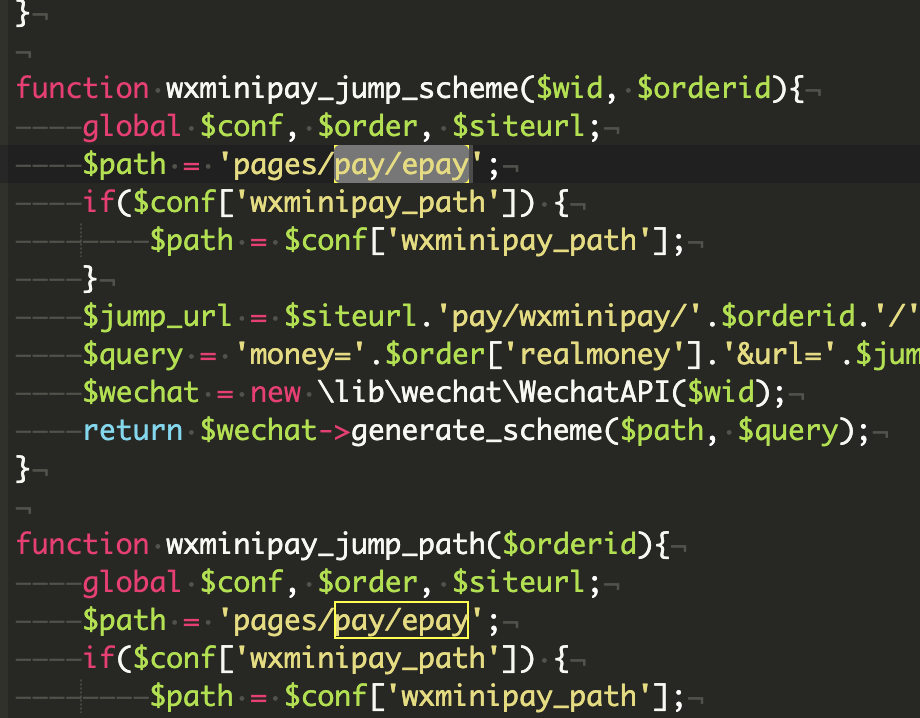Click $wid parameter in wxminipay_jump_scheme signature
This screenshot has height=718, width=920.
point(569,88)
